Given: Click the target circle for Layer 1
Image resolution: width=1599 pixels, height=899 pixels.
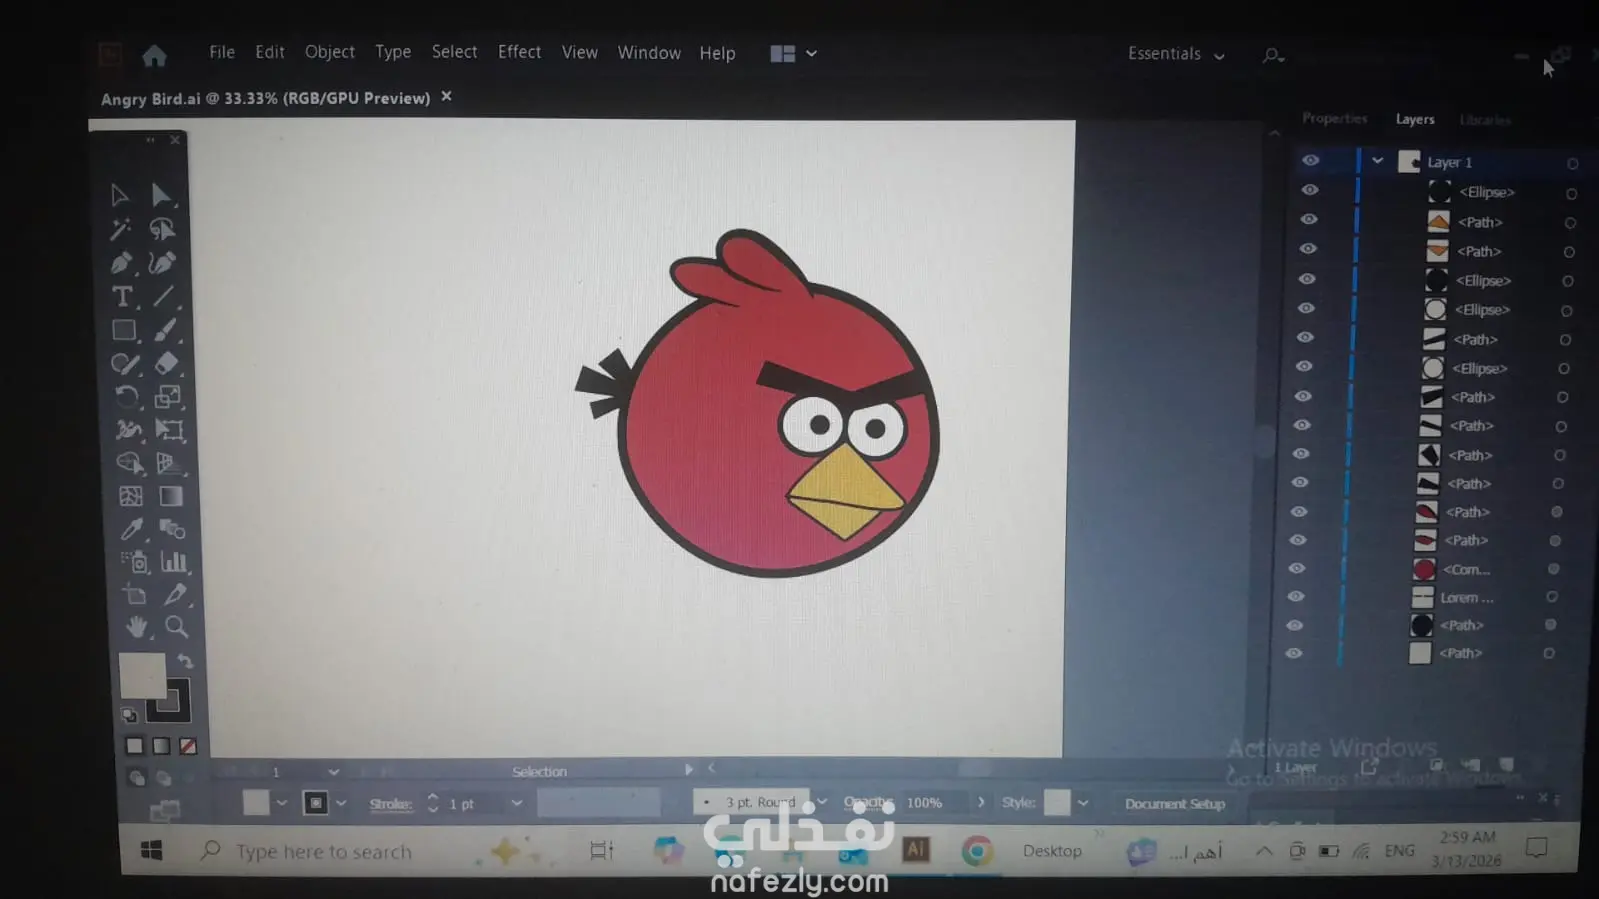Looking at the screenshot, I should (x=1572, y=164).
